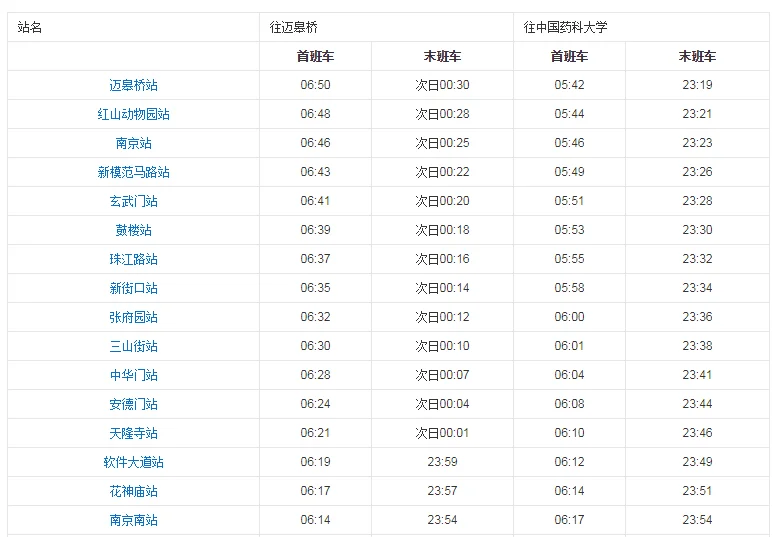Screen dimensions: 784x537
Task: Open the 红山动物园站 station link
Action: point(134,114)
